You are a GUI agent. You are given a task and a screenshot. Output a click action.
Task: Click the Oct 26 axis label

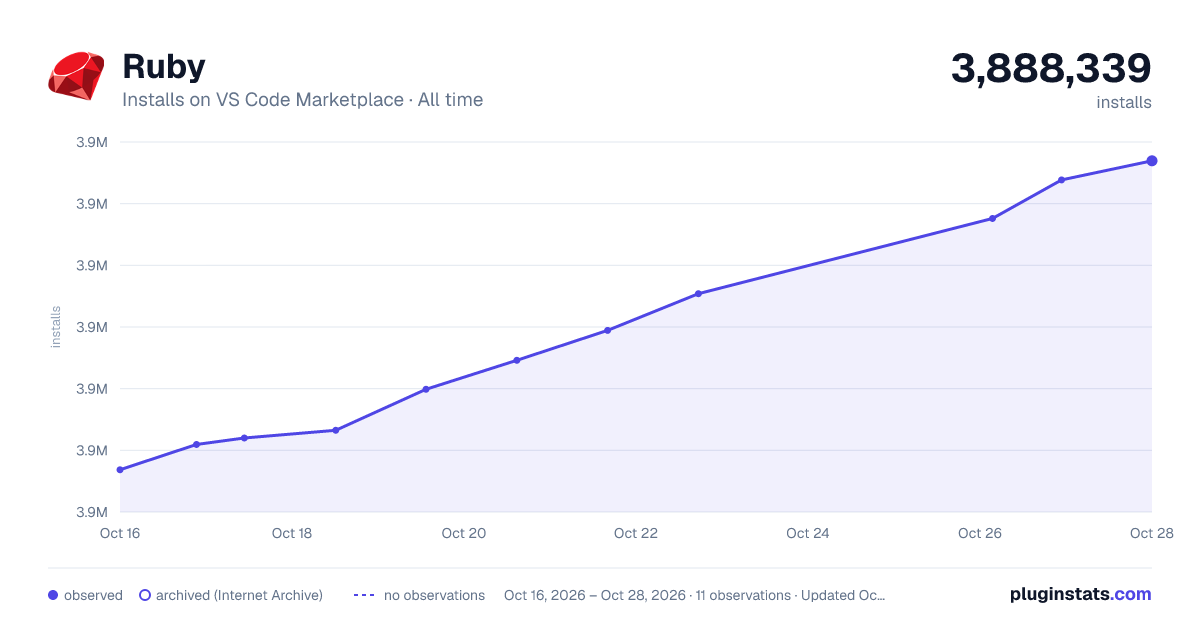tap(980, 533)
